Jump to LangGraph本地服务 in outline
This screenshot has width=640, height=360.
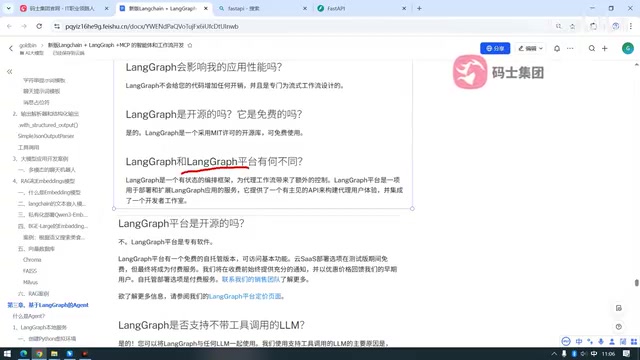tap(40, 327)
